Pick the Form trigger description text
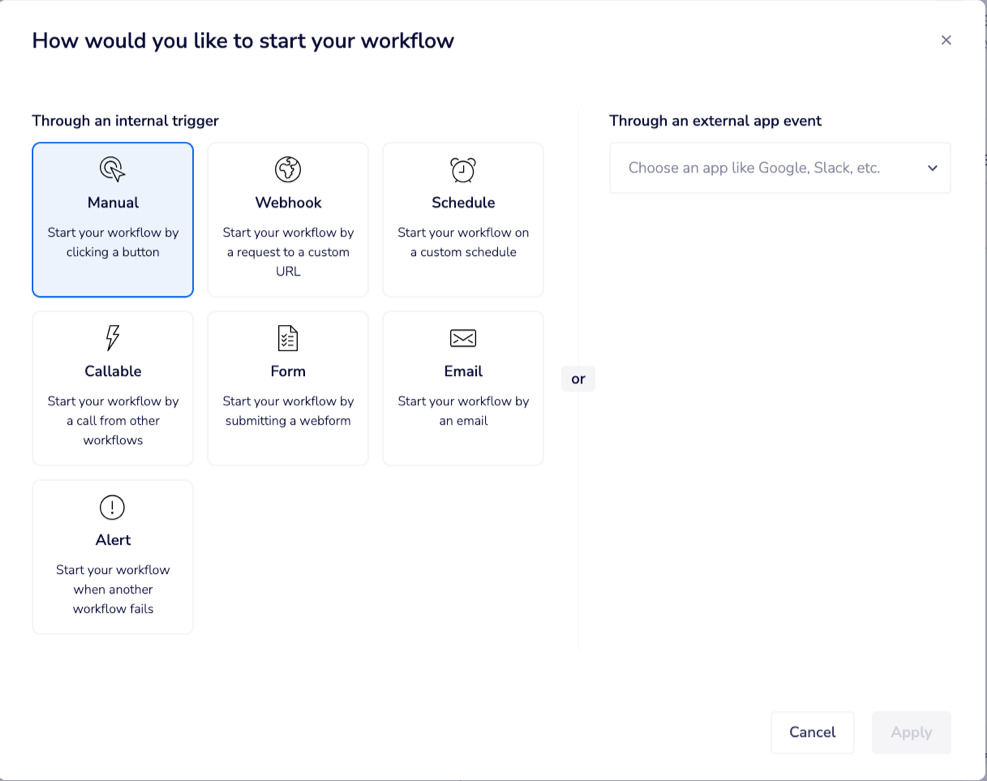This screenshot has height=781, width=987. pos(288,411)
